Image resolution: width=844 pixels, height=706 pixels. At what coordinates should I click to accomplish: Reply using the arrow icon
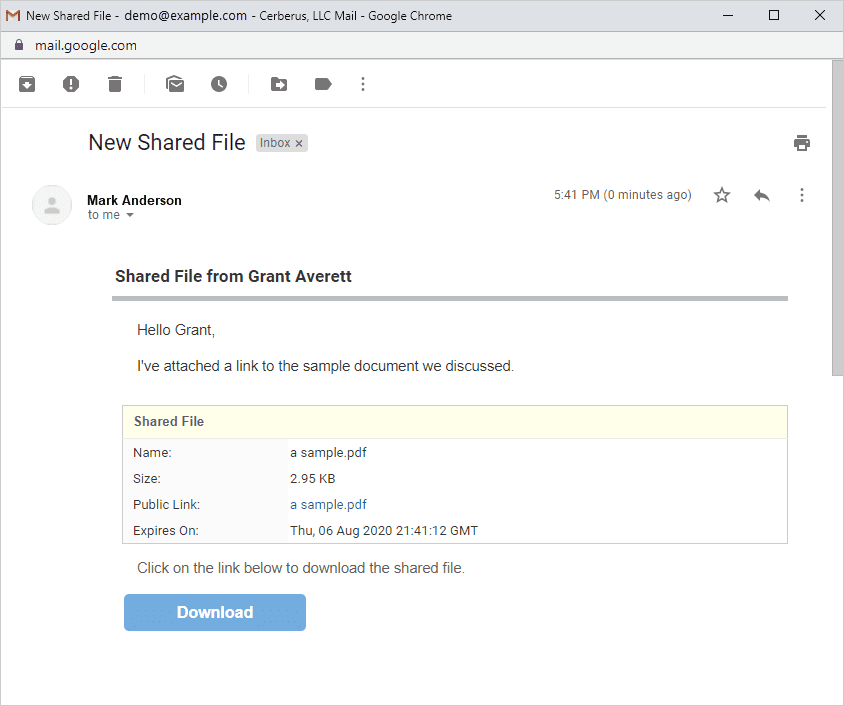click(762, 196)
